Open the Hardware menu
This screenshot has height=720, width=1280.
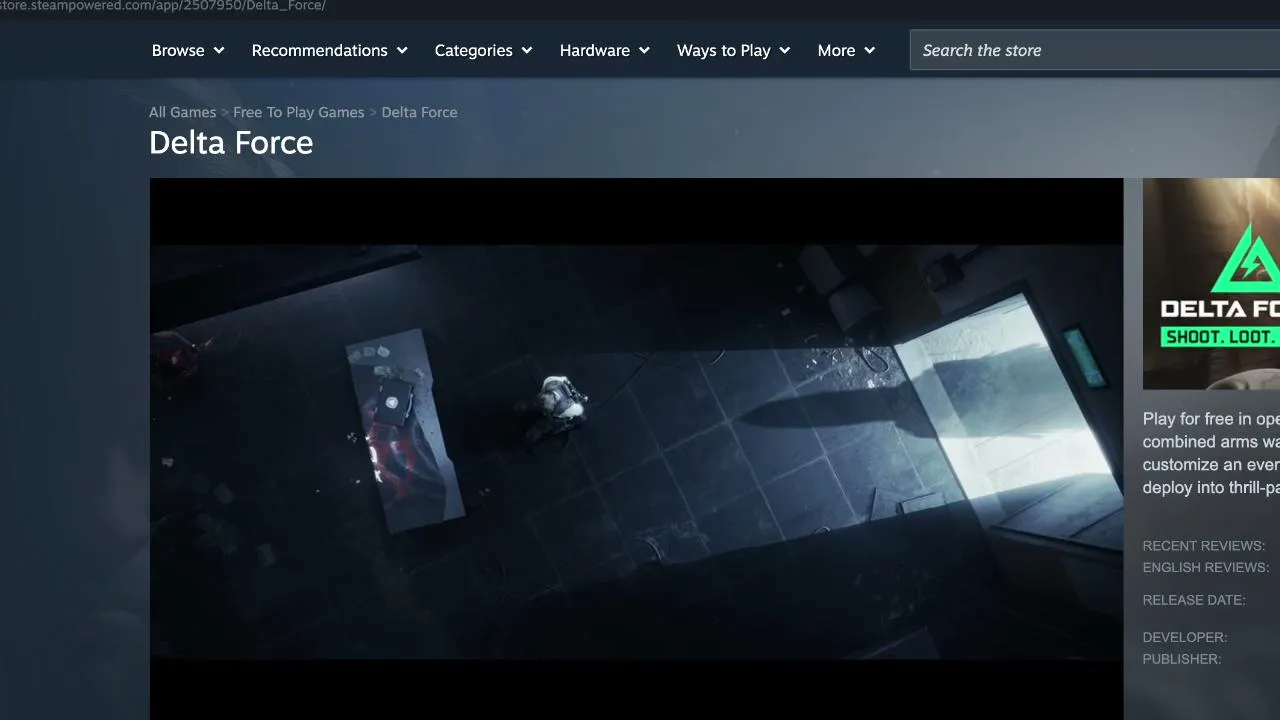[605, 50]
